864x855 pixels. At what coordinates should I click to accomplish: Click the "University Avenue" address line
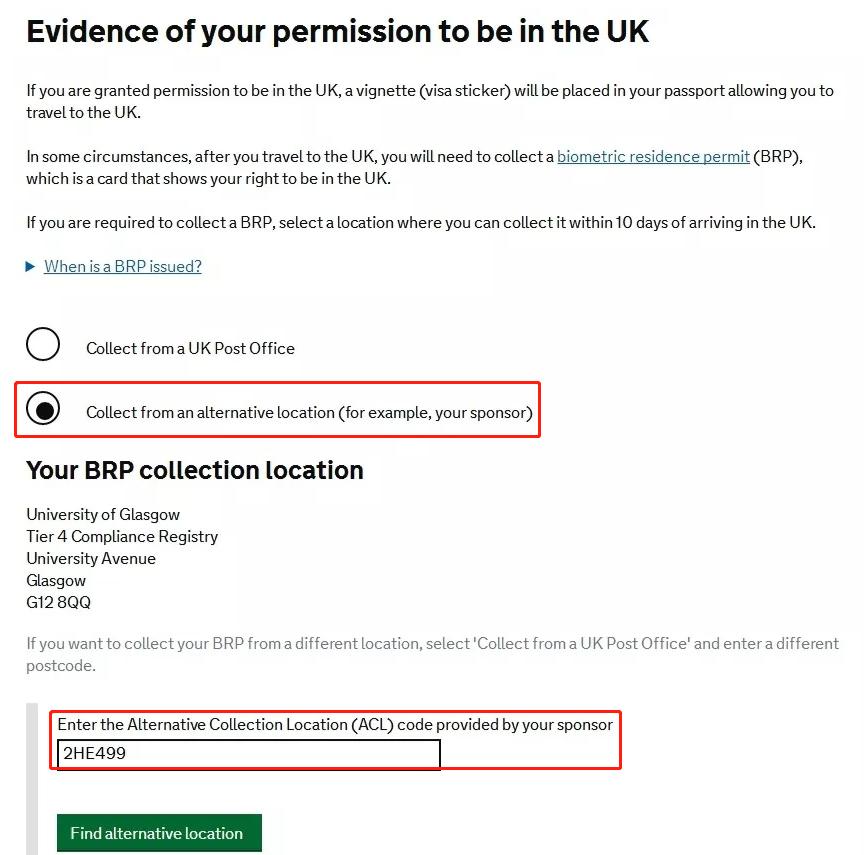[x=91, y=558]
